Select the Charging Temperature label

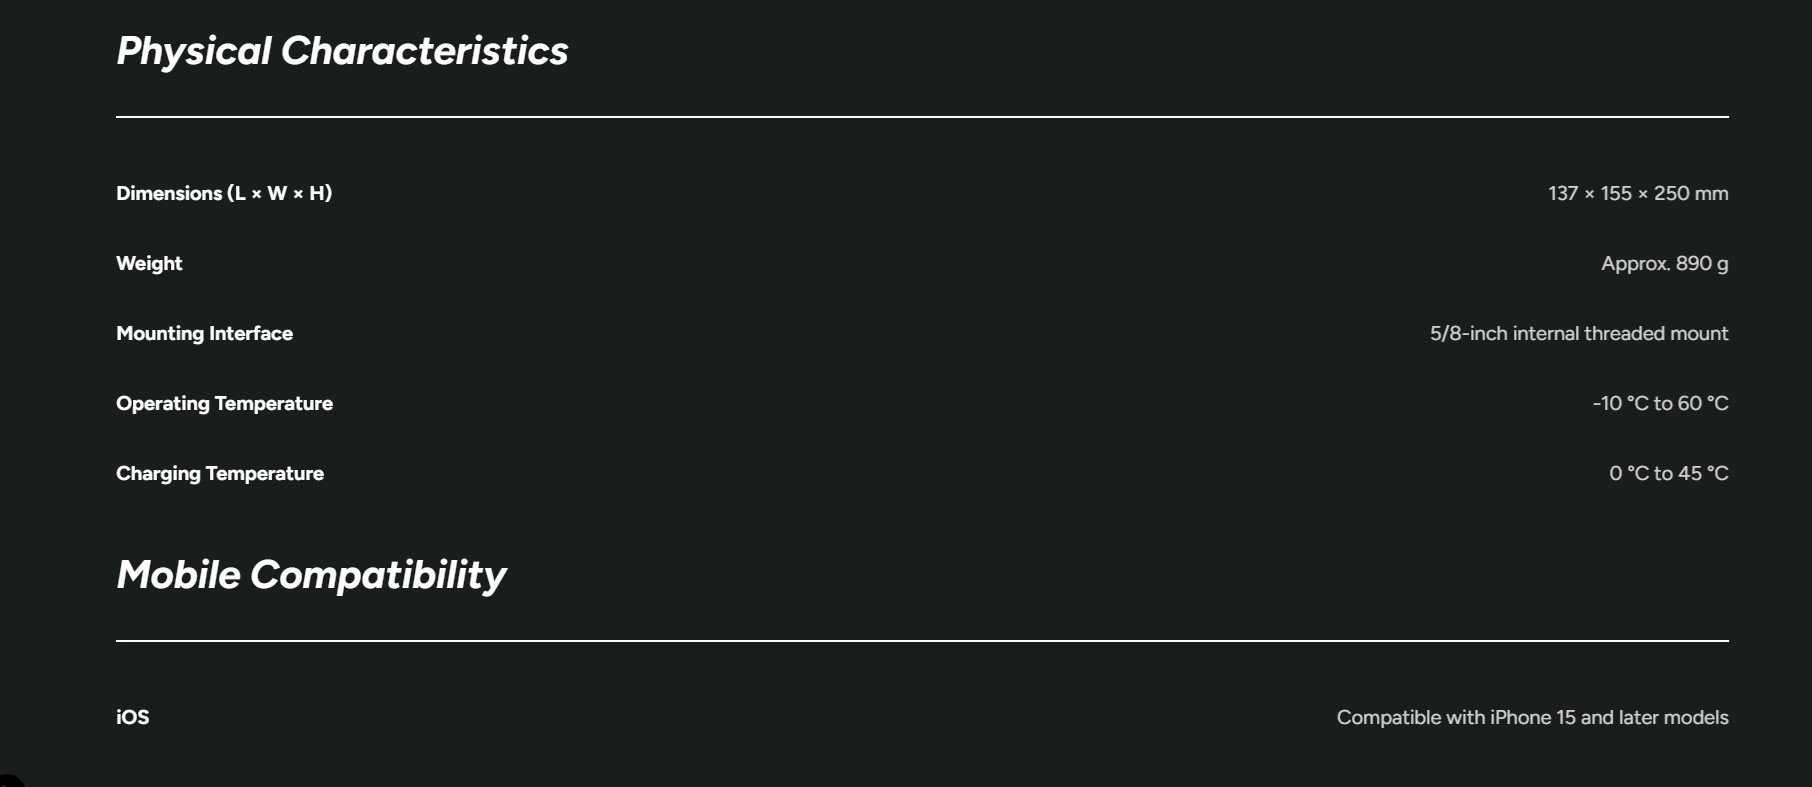click(x=220, y=474)
